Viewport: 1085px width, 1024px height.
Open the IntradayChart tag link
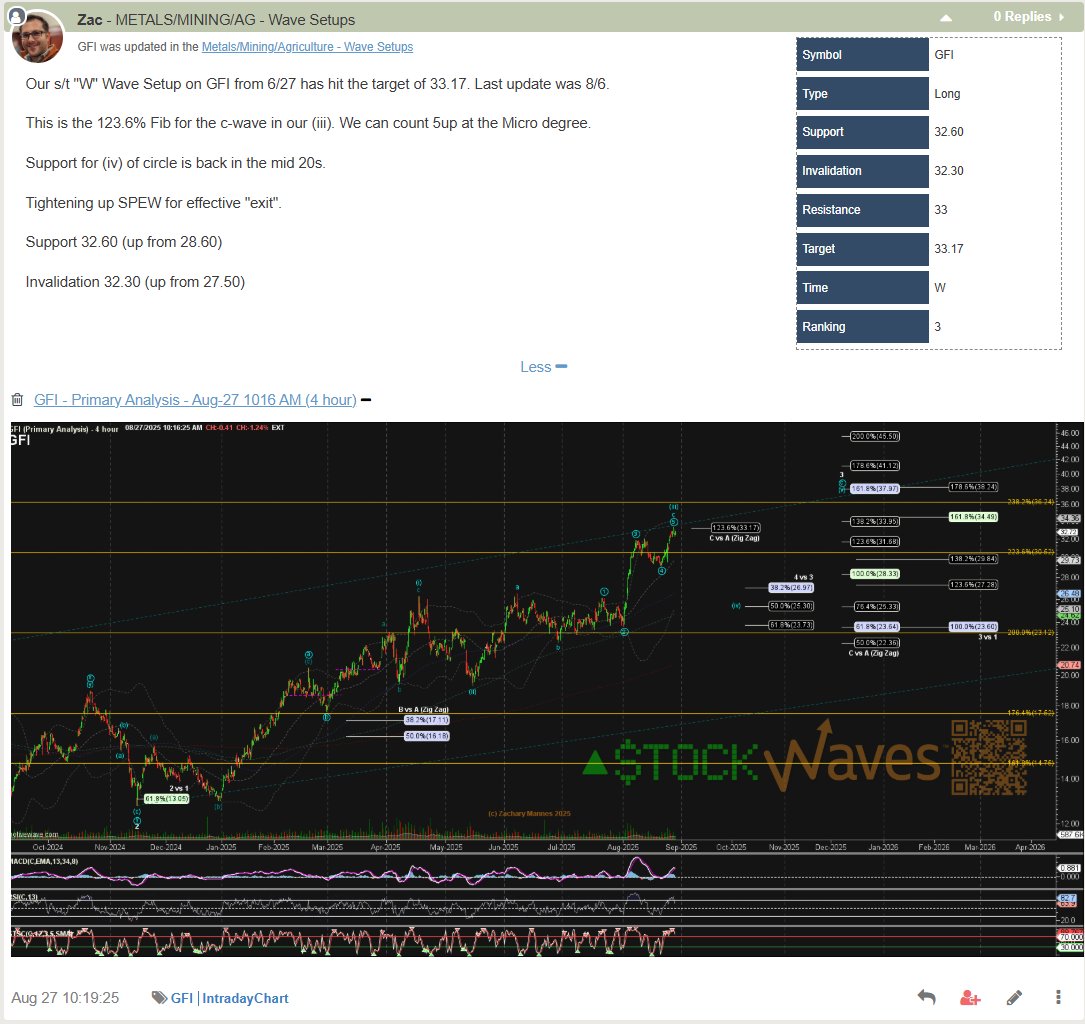click(245, 998)
